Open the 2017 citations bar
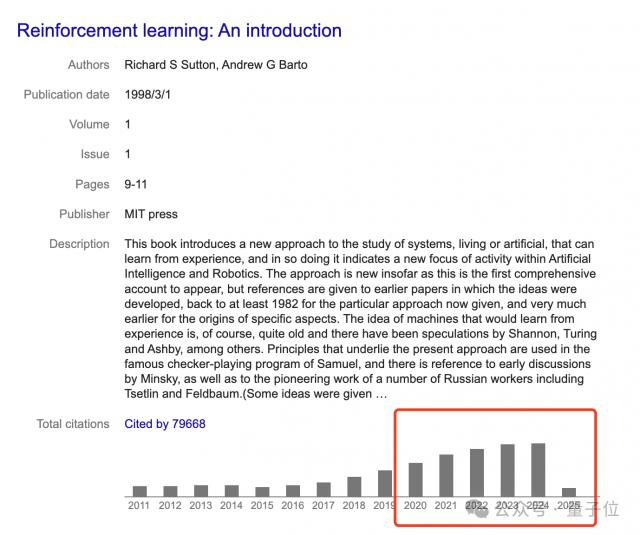Screen dimensions: 640x535 [323, 489]
